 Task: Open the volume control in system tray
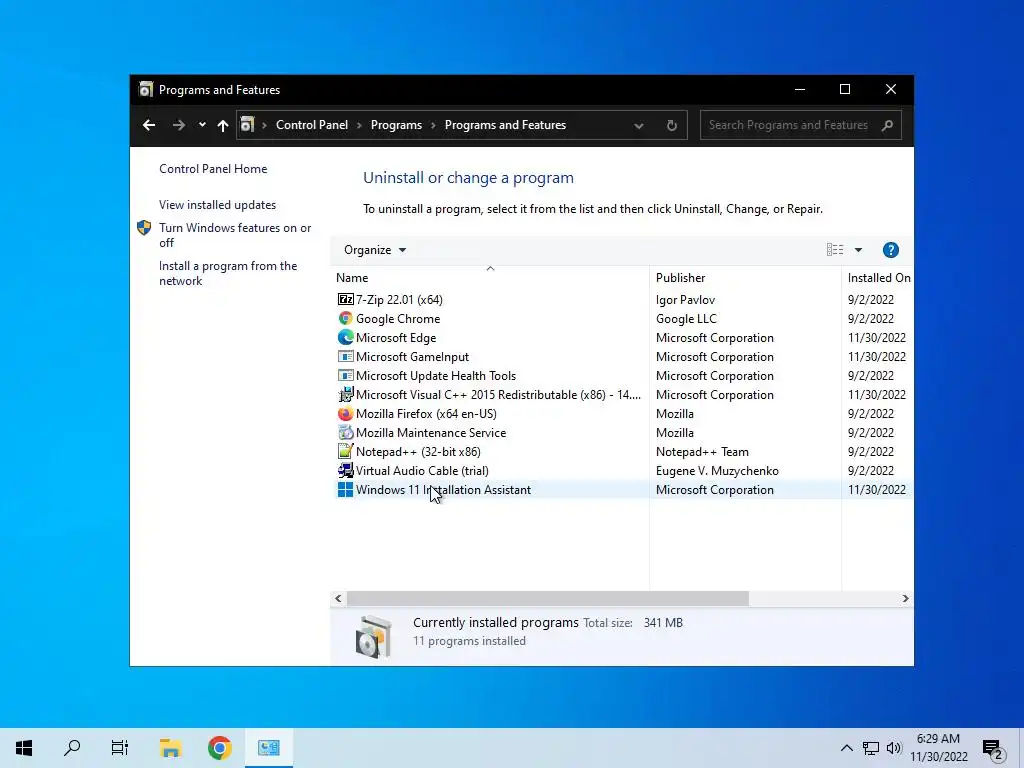click(x=894, y=748)
